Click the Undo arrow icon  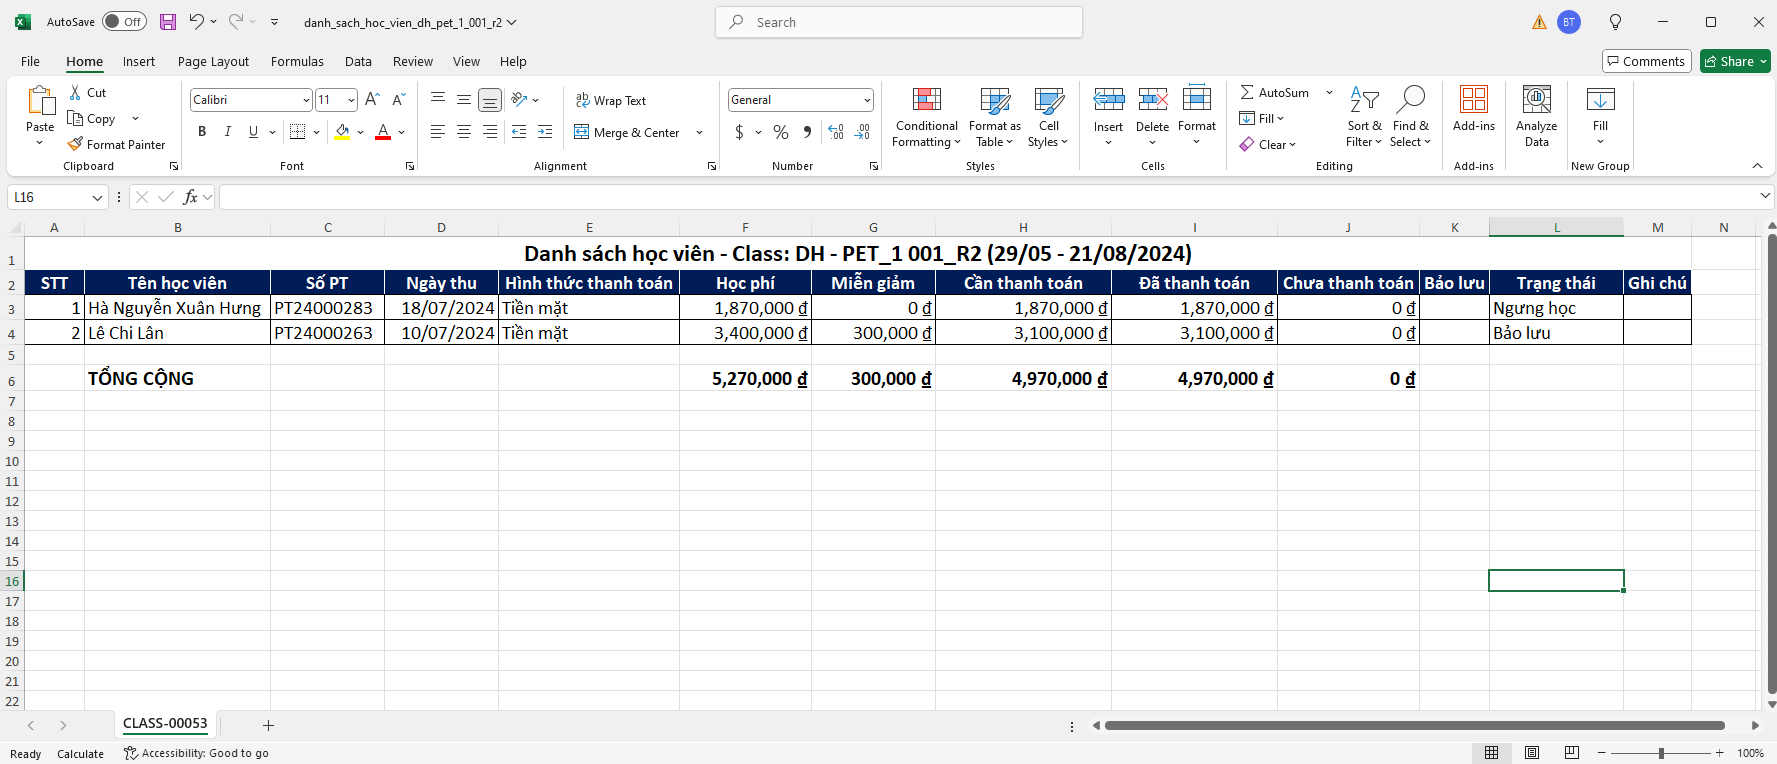[196, 22]
